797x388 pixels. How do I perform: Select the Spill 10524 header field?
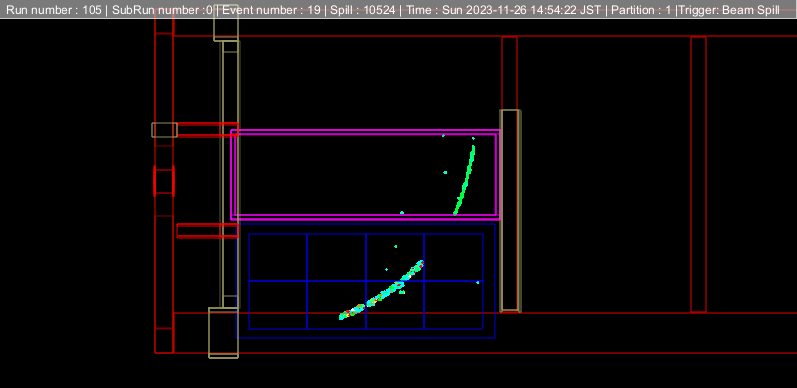(x=362, y=10)
